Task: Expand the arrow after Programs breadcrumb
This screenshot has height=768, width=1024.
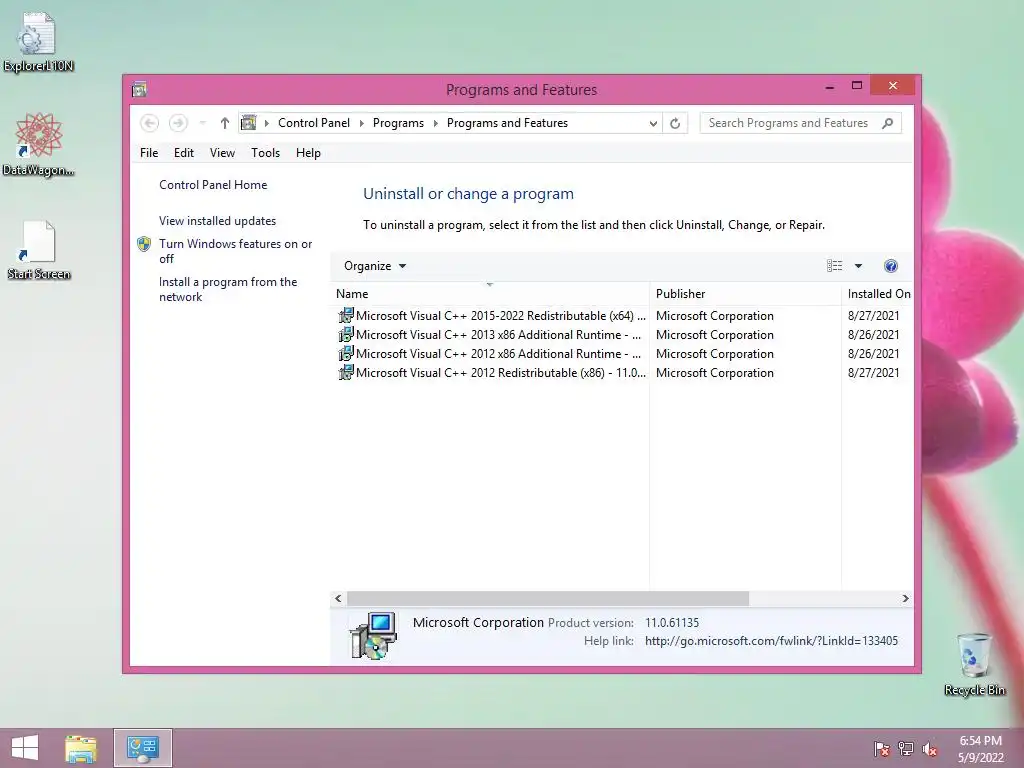Action: pyautogui.click(x=436, y=123)
